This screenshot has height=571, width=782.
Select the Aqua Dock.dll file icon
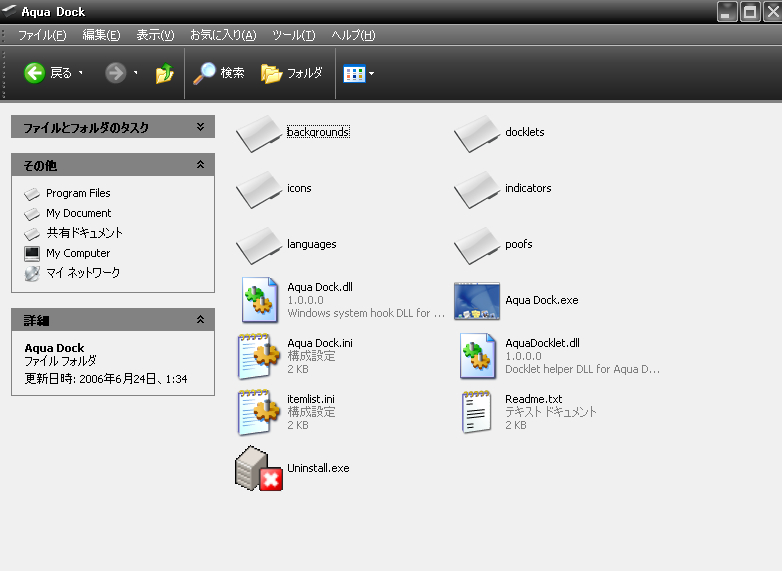click(260, 300)
